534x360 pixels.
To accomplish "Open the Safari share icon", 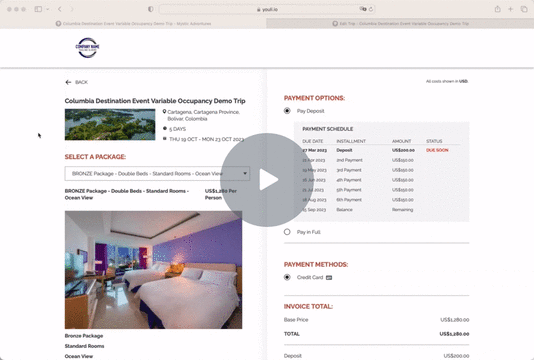I will coord(498,9).
